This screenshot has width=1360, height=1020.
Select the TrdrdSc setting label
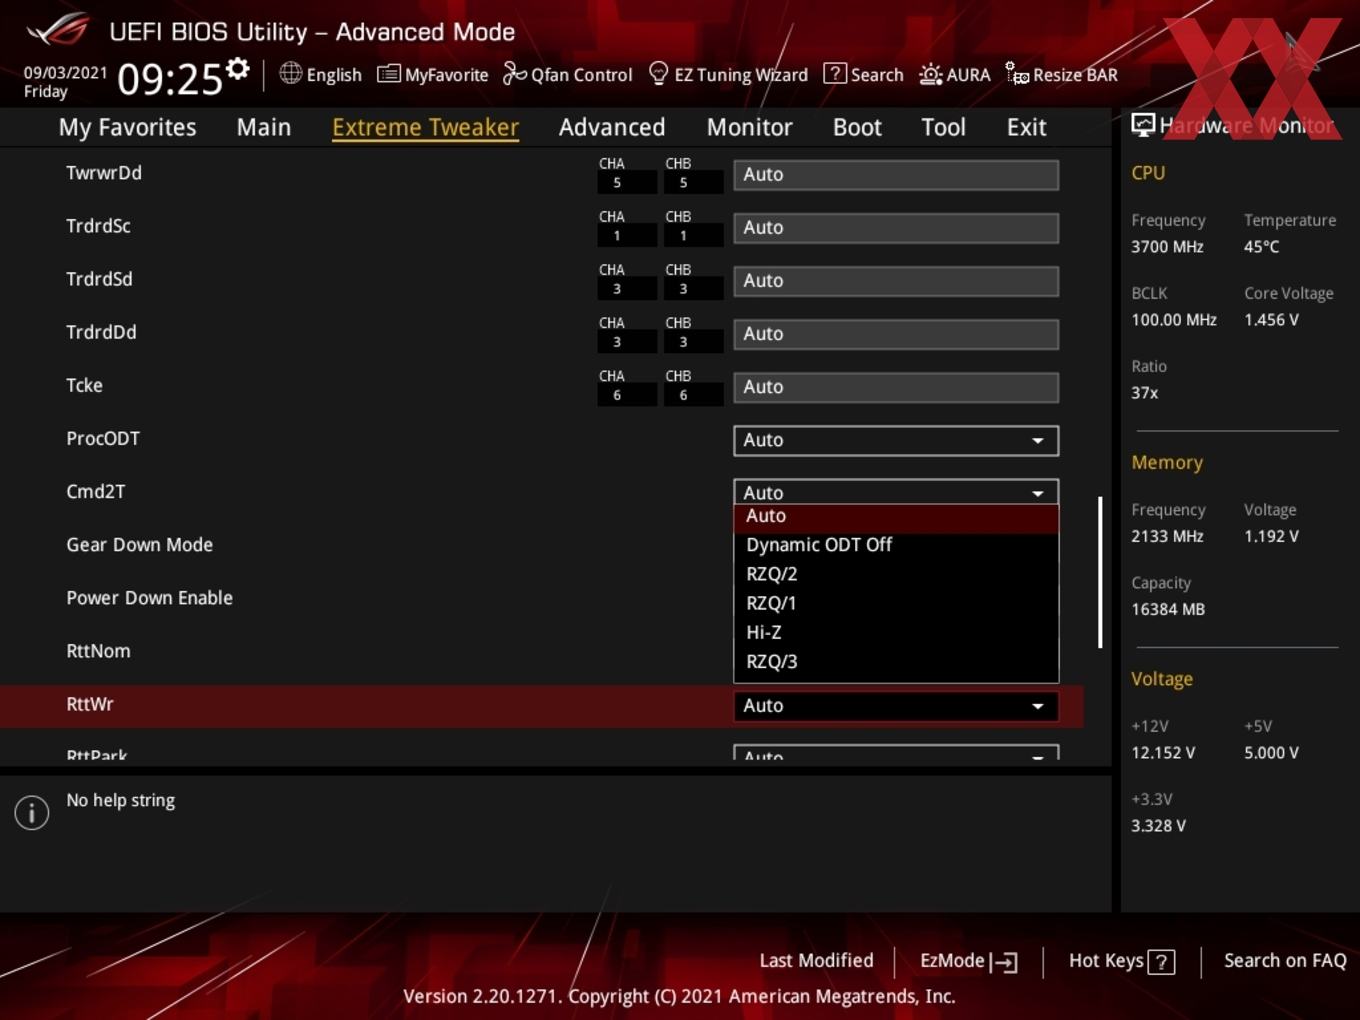click(98, 226)
